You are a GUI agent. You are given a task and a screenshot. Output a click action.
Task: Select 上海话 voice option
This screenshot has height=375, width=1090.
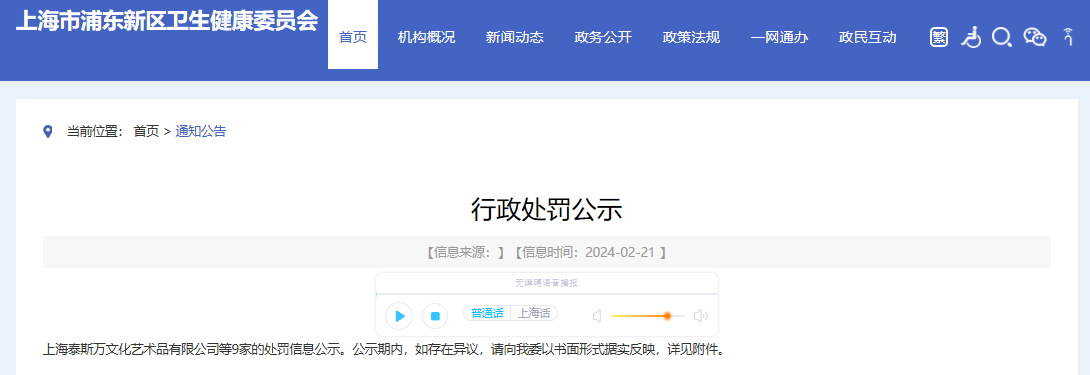534,313
